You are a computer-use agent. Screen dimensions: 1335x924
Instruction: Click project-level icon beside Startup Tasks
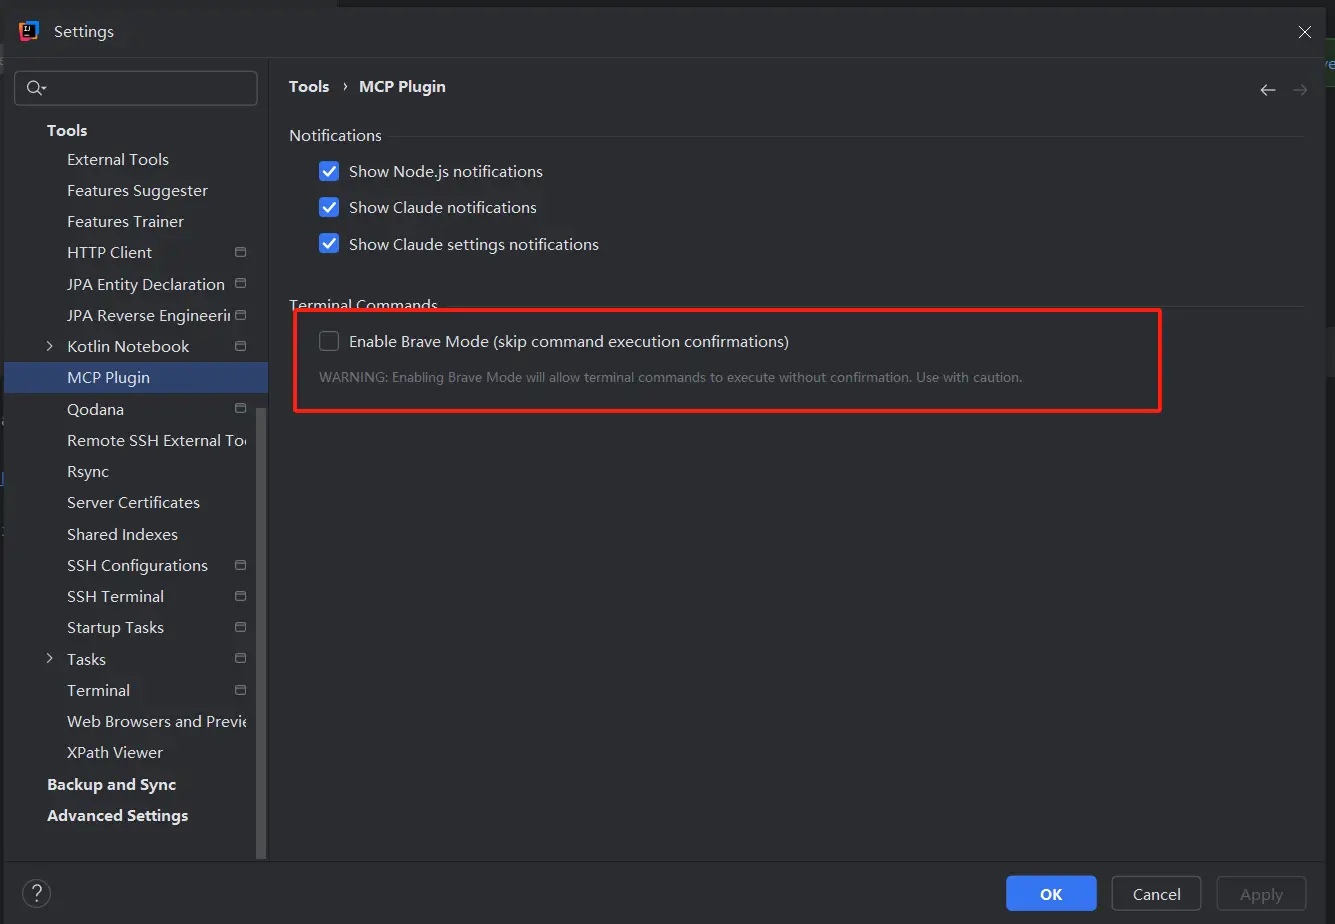(240, 627)
